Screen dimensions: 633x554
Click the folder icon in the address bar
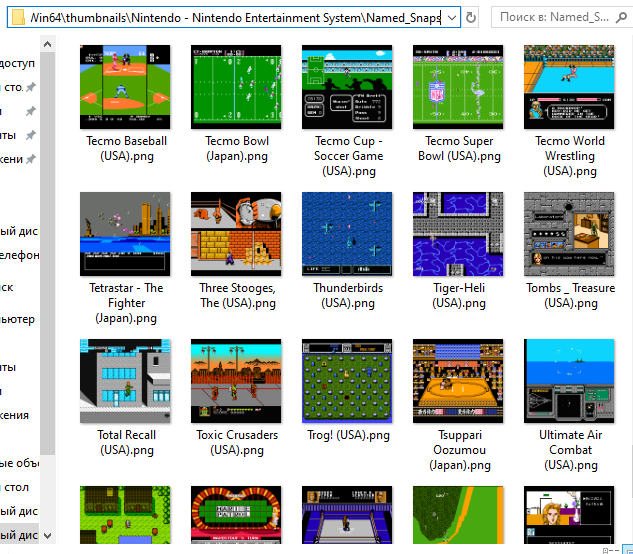[x=19, y=17]
